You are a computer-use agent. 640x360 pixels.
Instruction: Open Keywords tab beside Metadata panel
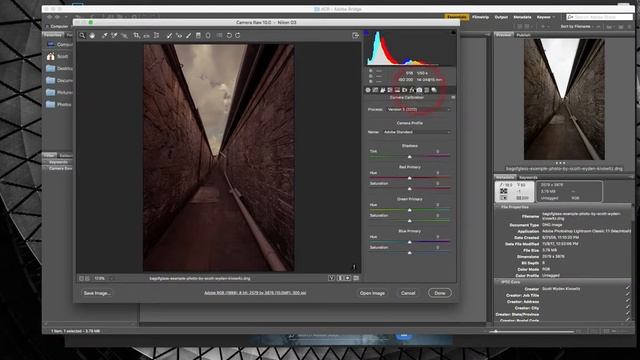click(528, 178)
